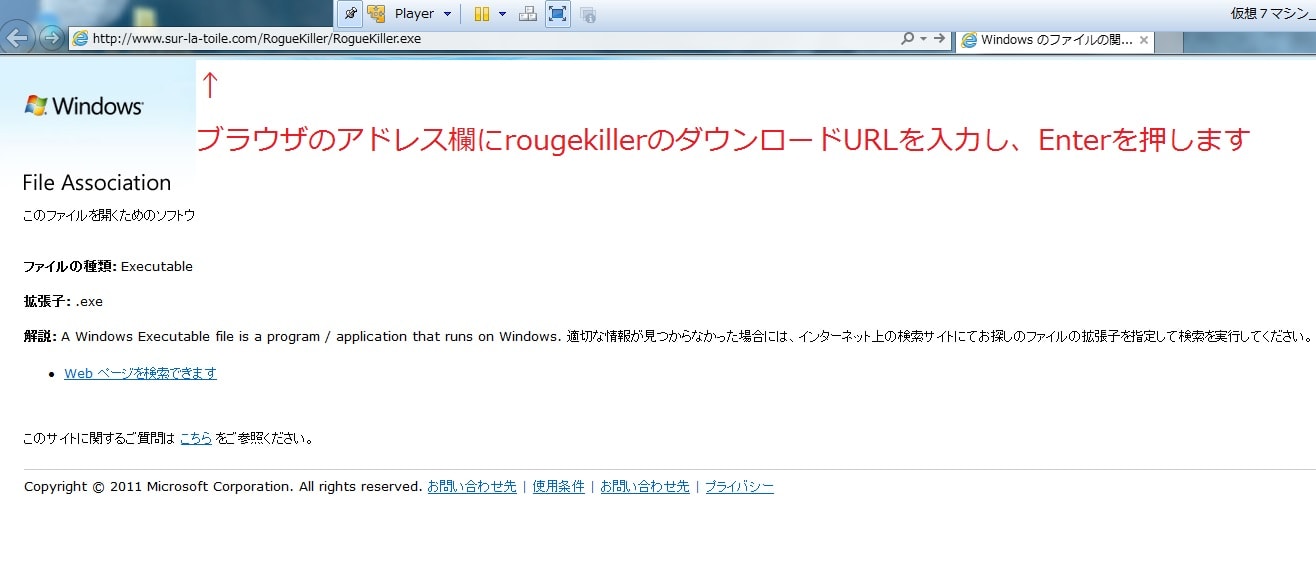Click the VMware Player logo icon
This screenshot has height=572, width=1316.
coord(376,14)
